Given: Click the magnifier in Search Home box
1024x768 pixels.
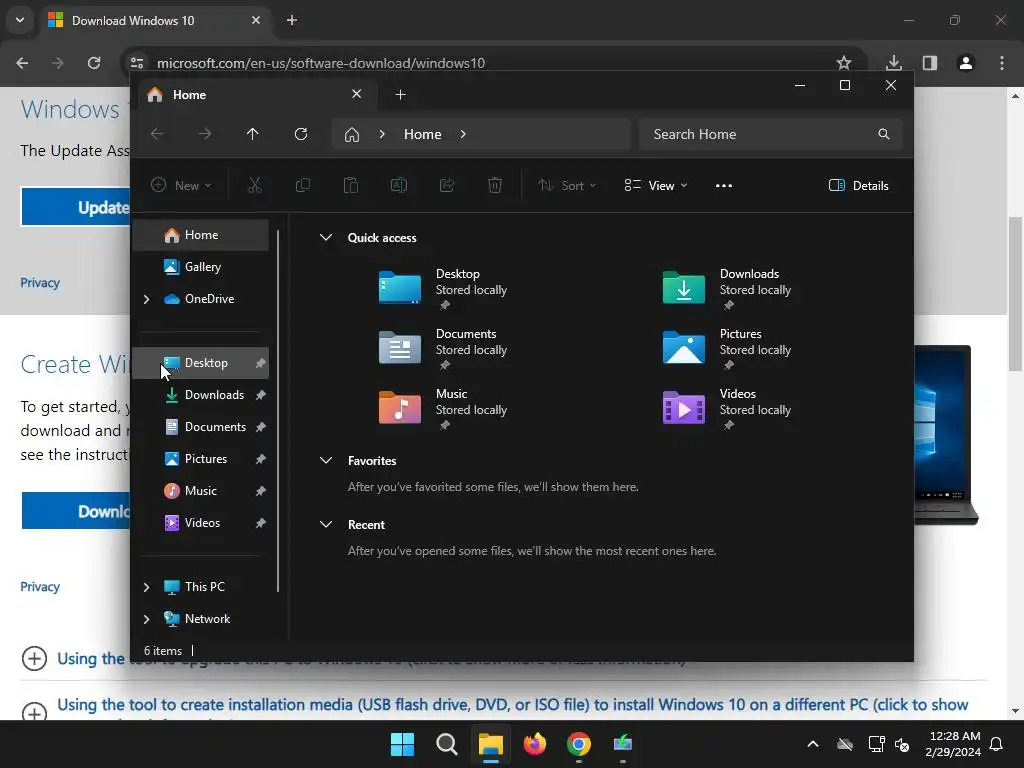Looking at the screenshot, I should coord(884,134).
